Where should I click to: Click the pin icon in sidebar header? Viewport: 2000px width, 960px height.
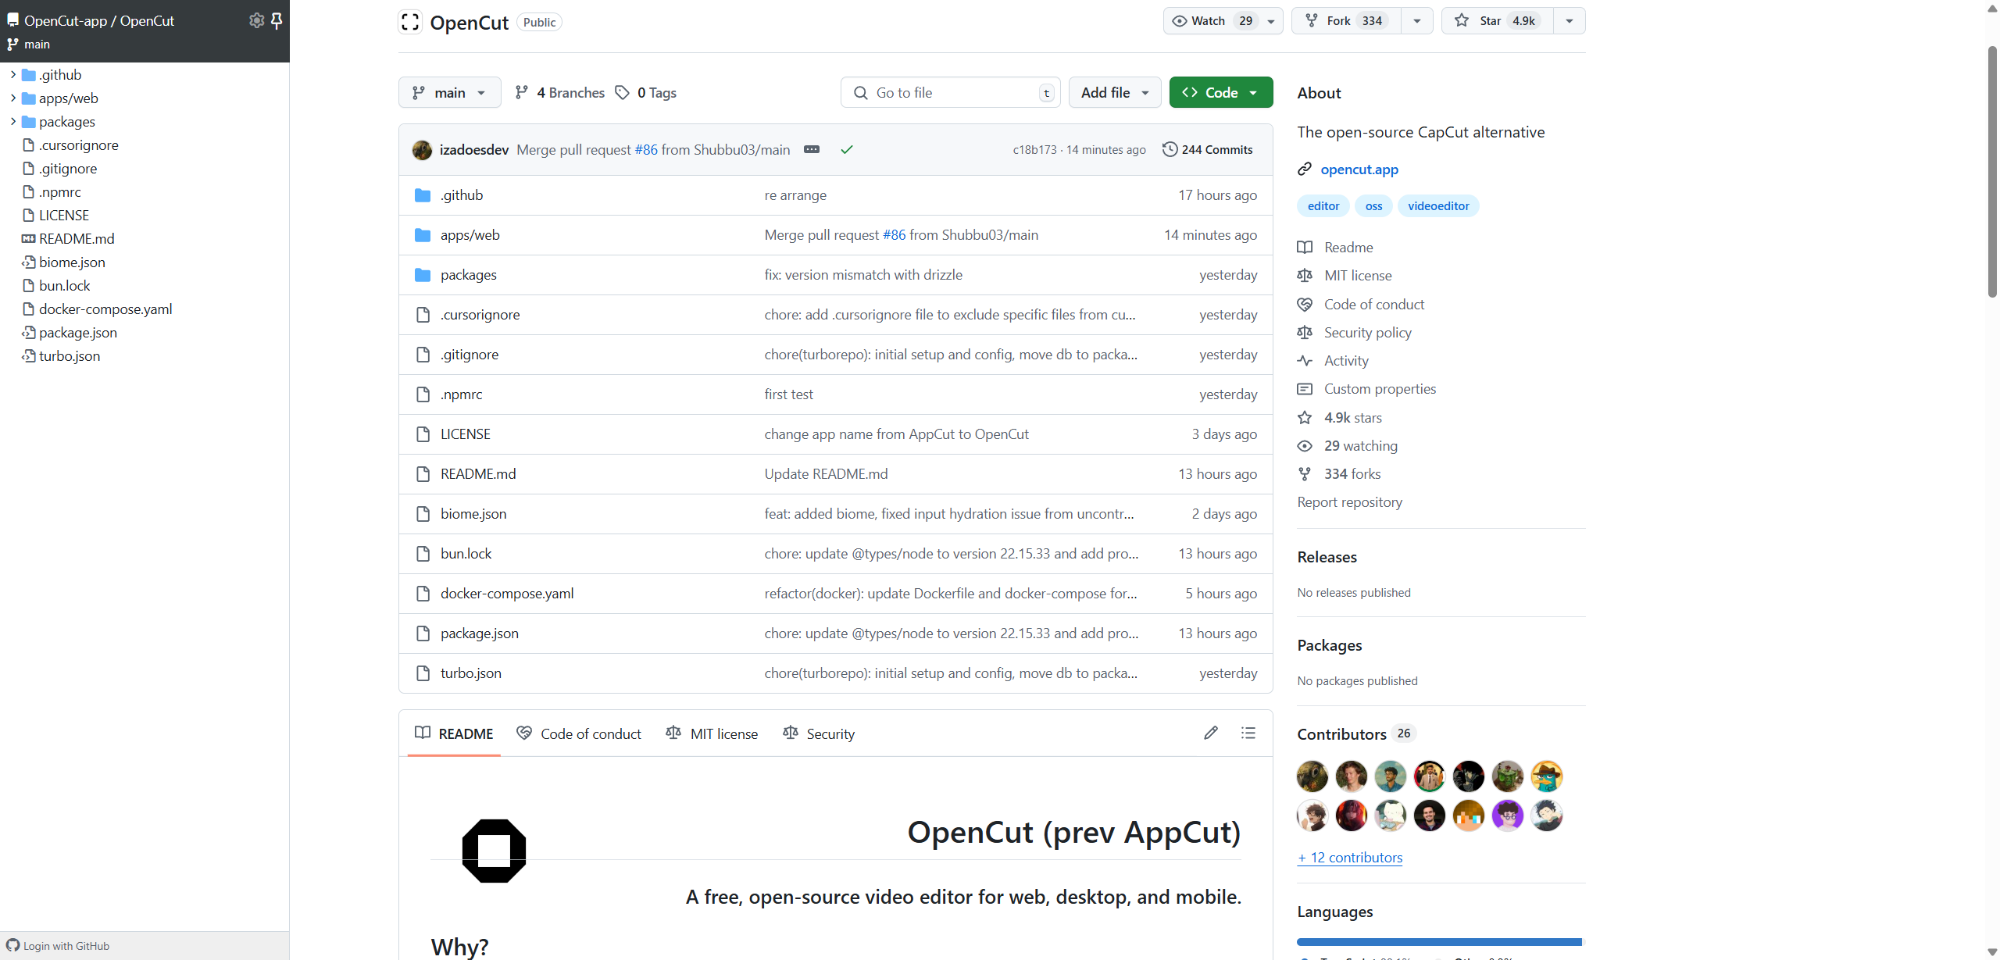(x=277, y=20)
